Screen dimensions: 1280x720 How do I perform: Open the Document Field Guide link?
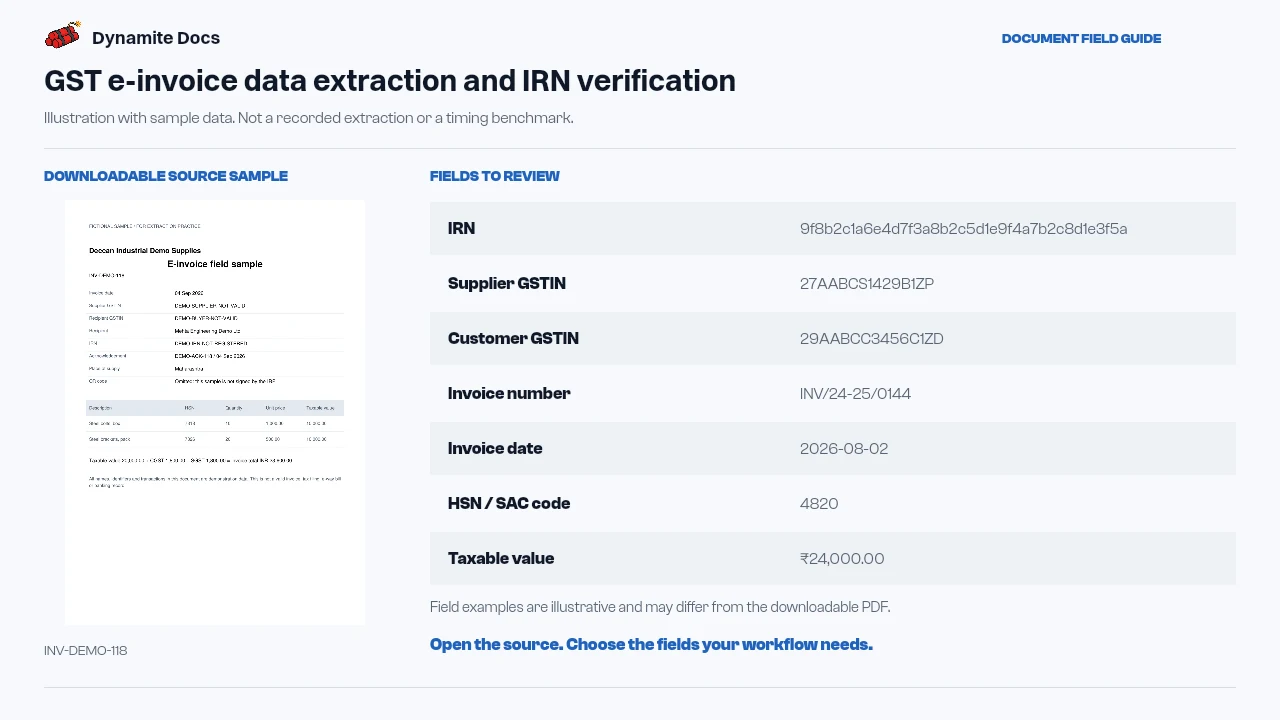tap(1081, 39)
